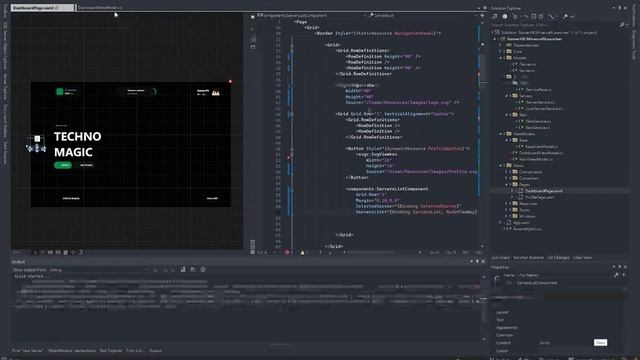The height and width of the screenshot is (360, 640).
Task: Collapse the Views folder
Action: coord(500,165)
